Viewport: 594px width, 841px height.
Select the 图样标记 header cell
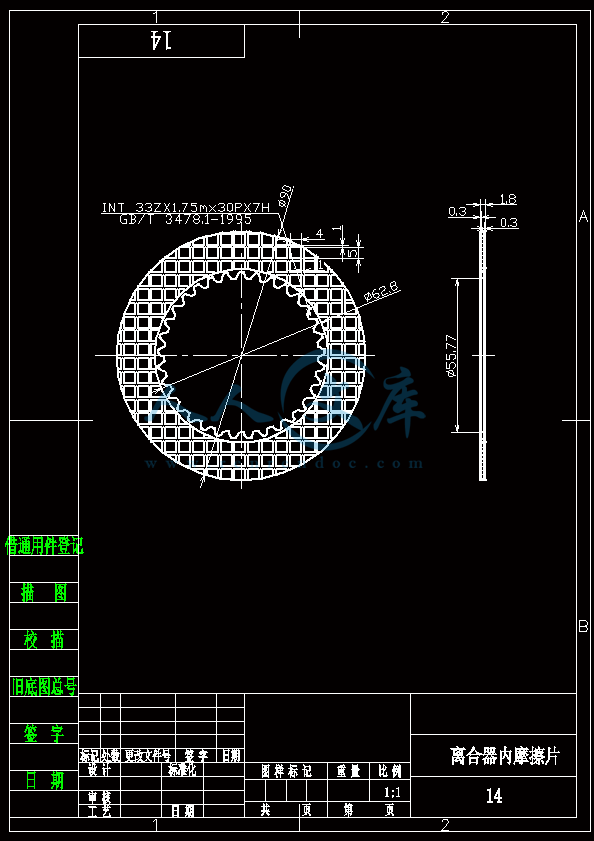coord(286,771)
